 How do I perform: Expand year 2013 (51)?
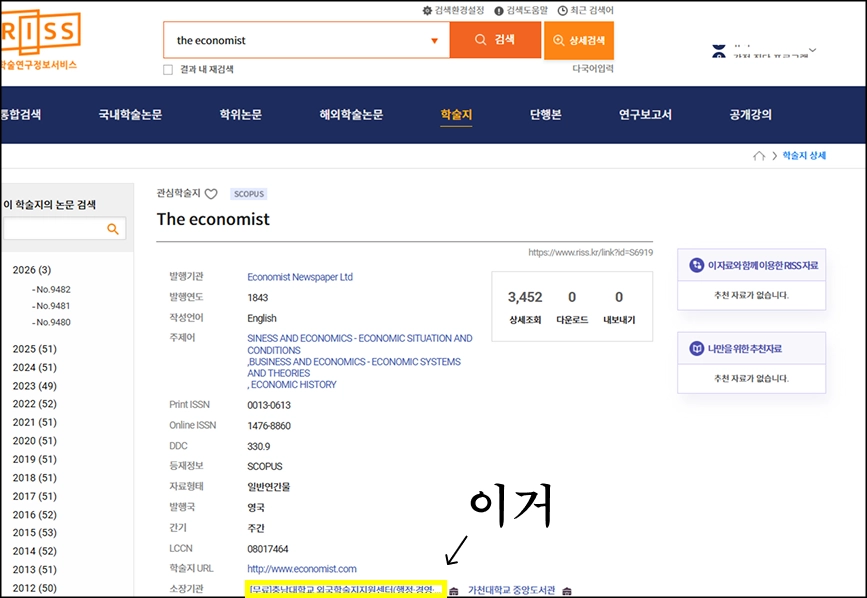pos(34,569)
